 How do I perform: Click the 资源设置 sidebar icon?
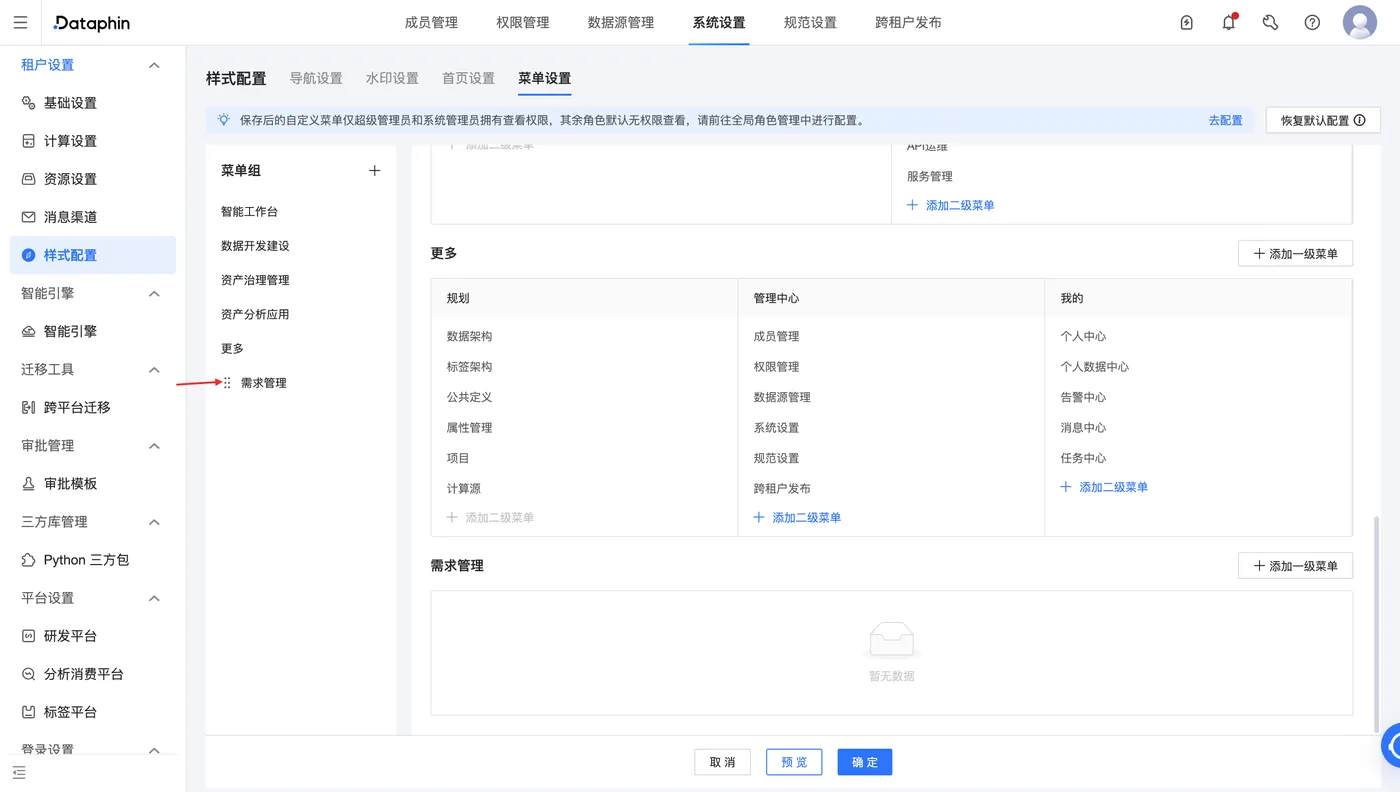coord(29,179)
